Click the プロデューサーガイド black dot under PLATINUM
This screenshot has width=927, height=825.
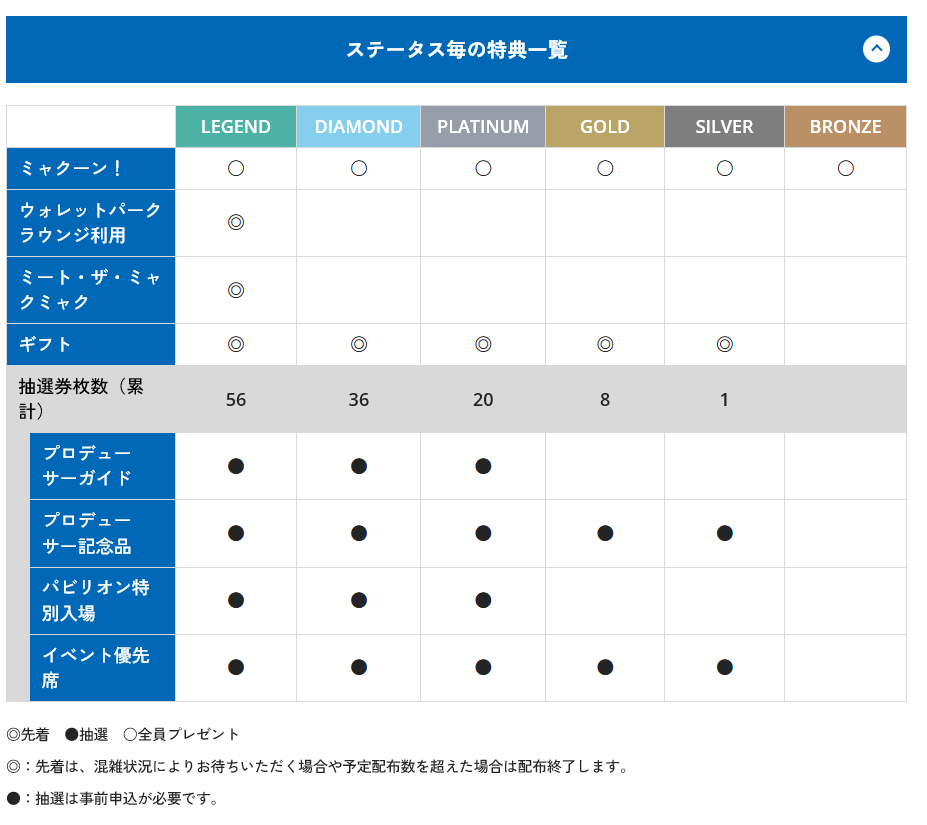(x=483, y=467)
